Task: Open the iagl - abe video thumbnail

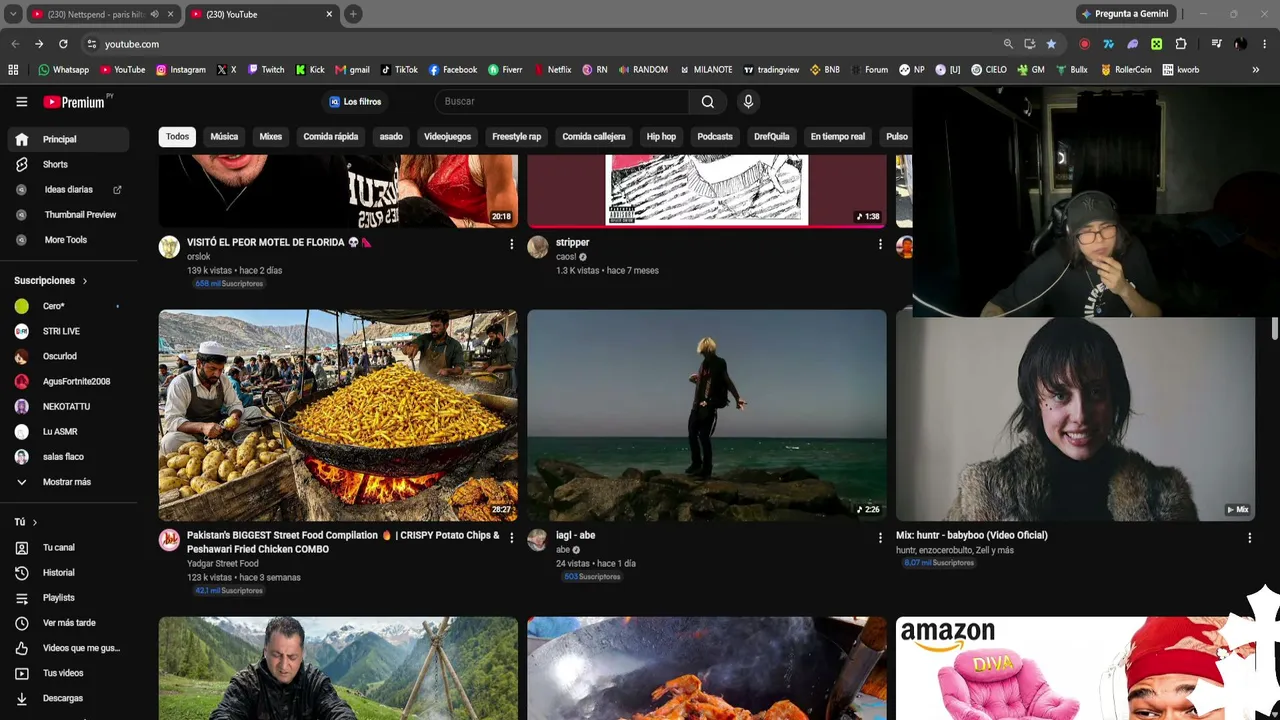Action: [x=707, y=415]
